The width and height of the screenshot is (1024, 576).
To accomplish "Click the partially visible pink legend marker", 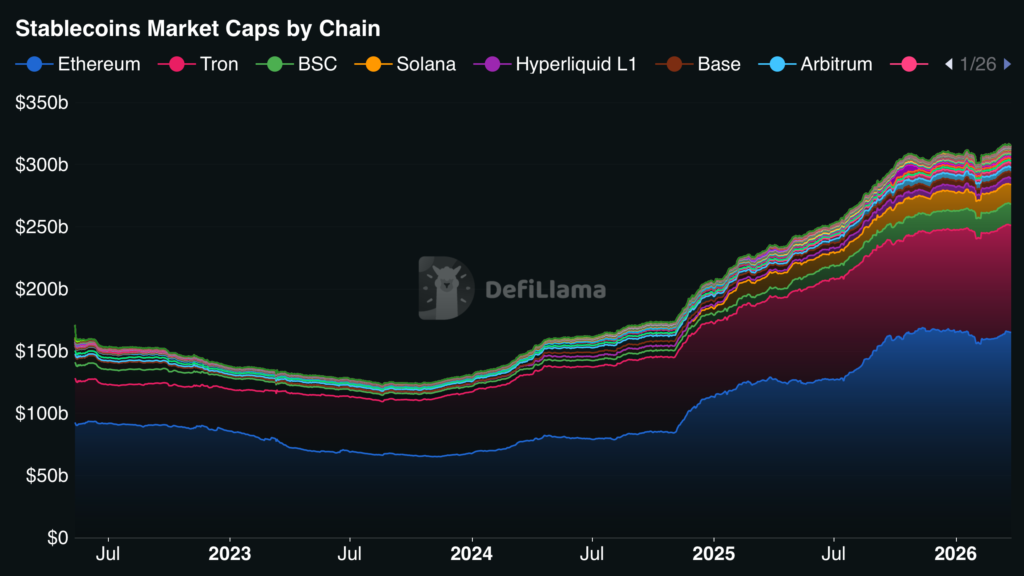I will 909,64.
